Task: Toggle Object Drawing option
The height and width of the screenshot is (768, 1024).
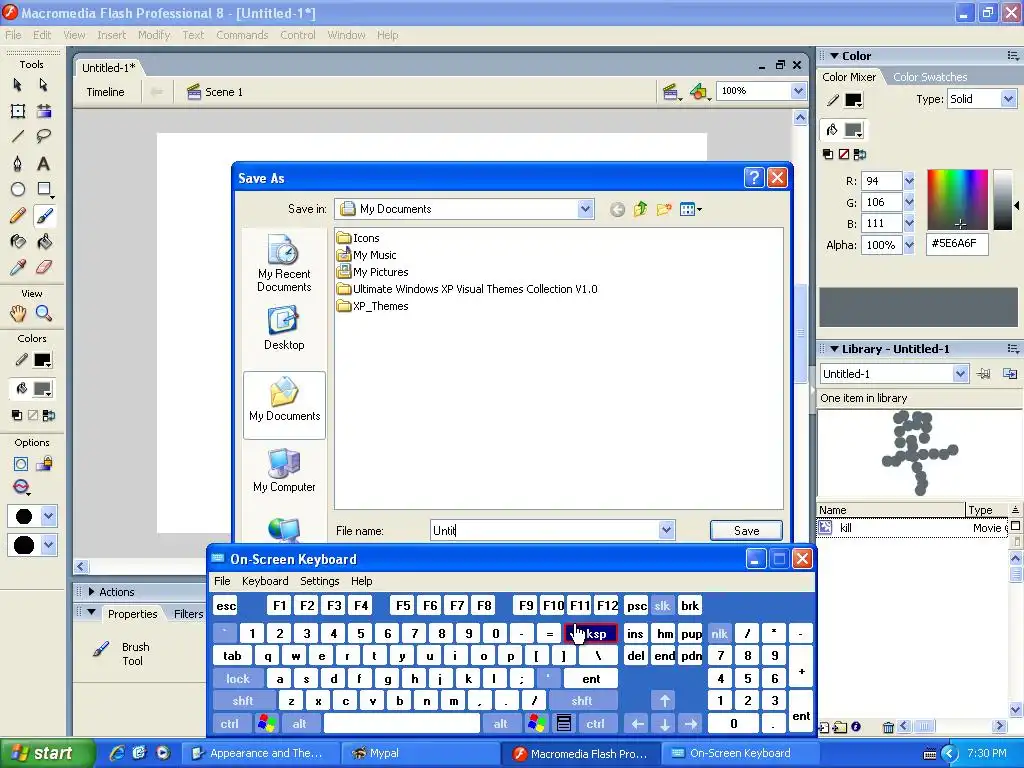Action: [20, 464]
